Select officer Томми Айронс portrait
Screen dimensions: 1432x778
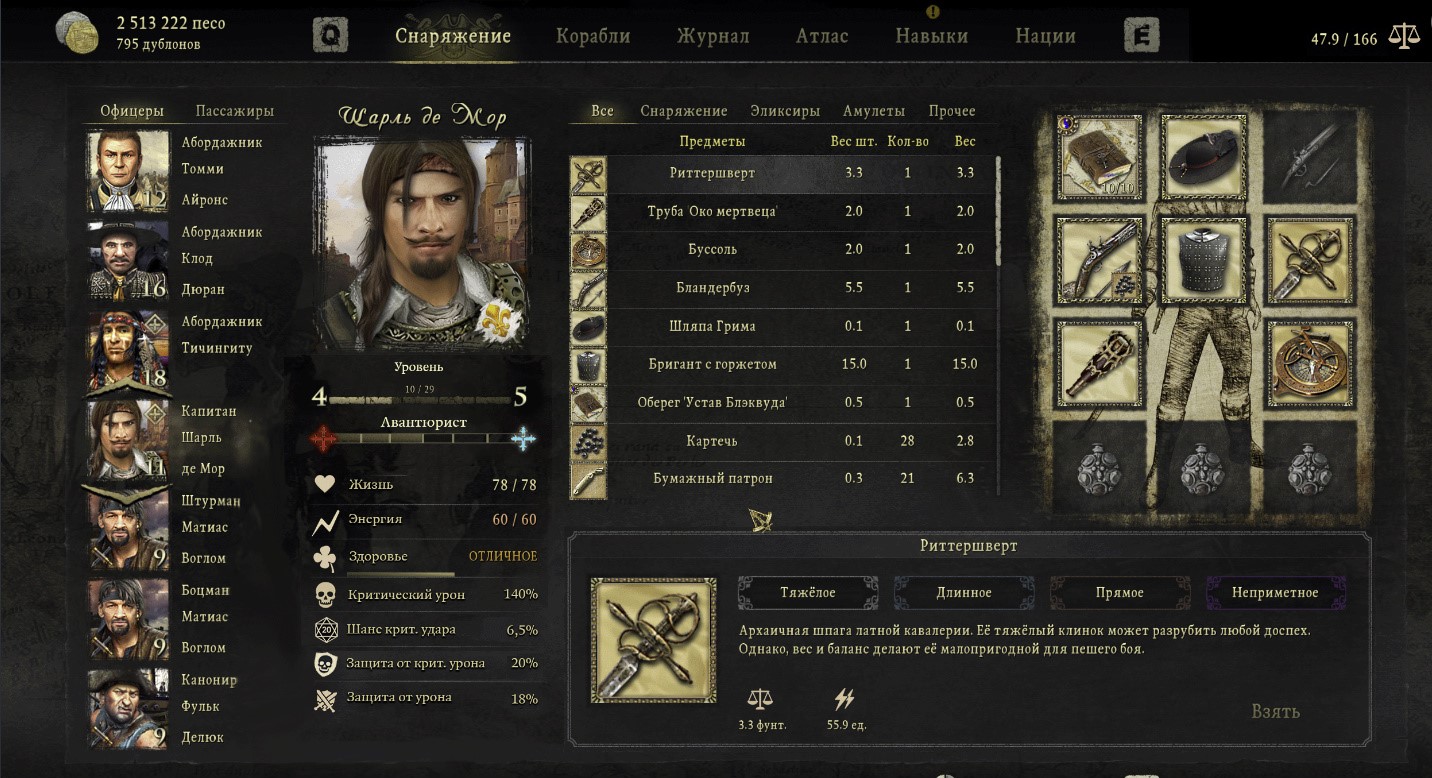point(128,171)
